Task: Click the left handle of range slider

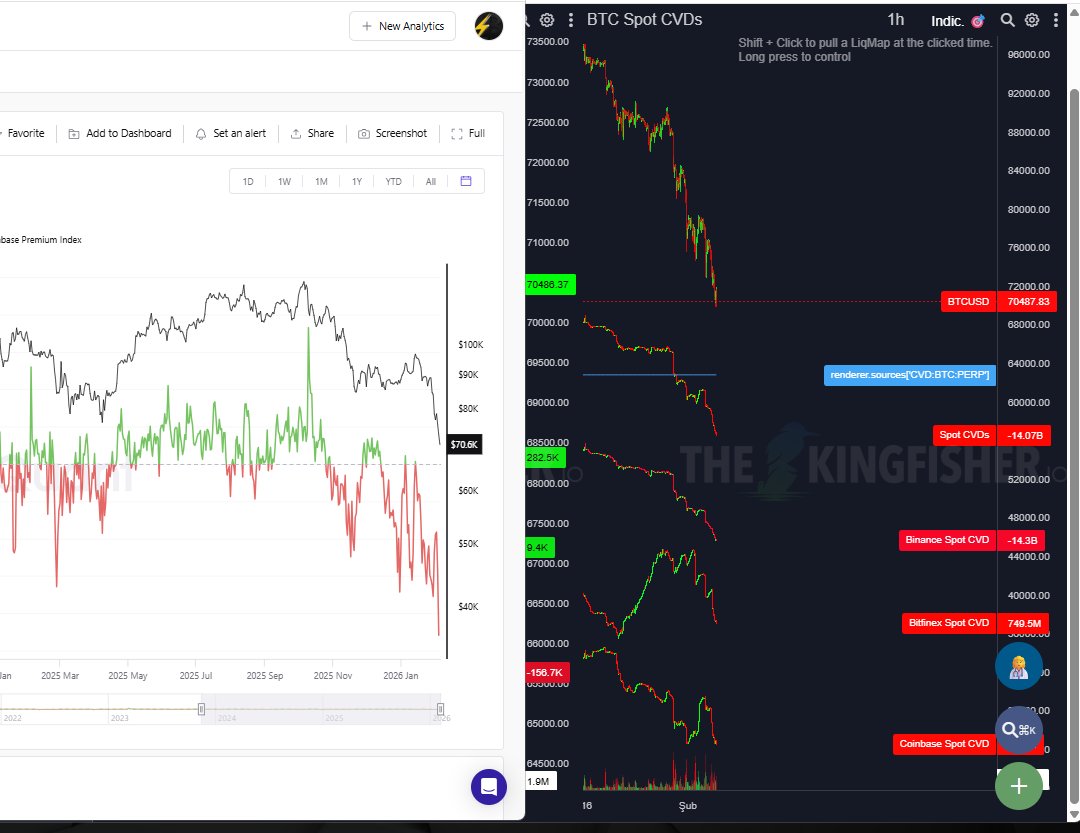Action: coord(201,709)
